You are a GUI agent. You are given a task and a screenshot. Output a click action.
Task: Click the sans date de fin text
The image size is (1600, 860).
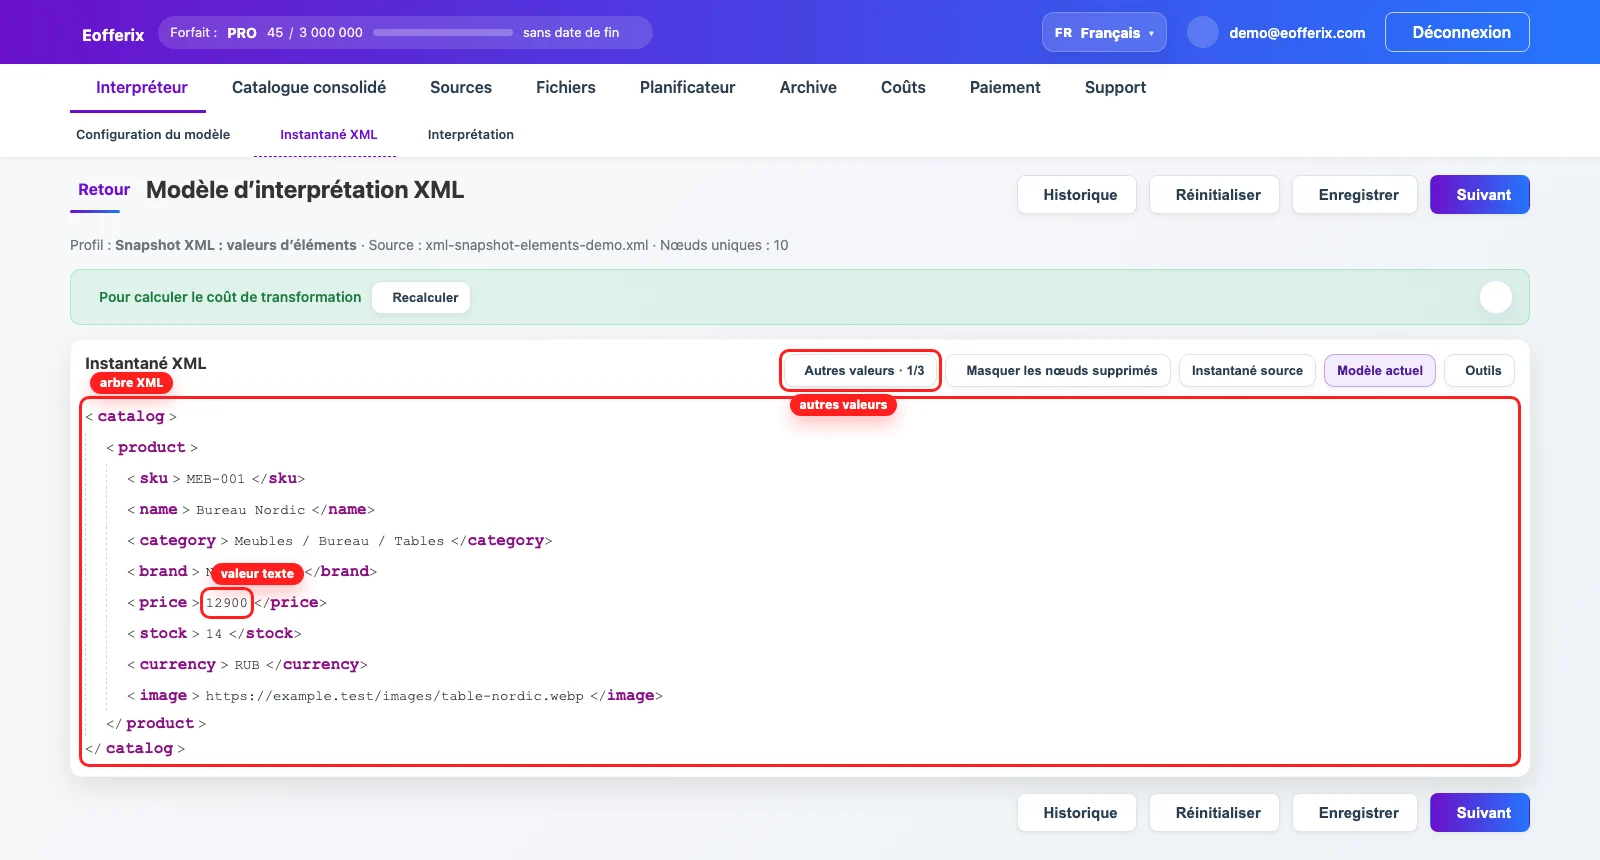coord(571,32)
